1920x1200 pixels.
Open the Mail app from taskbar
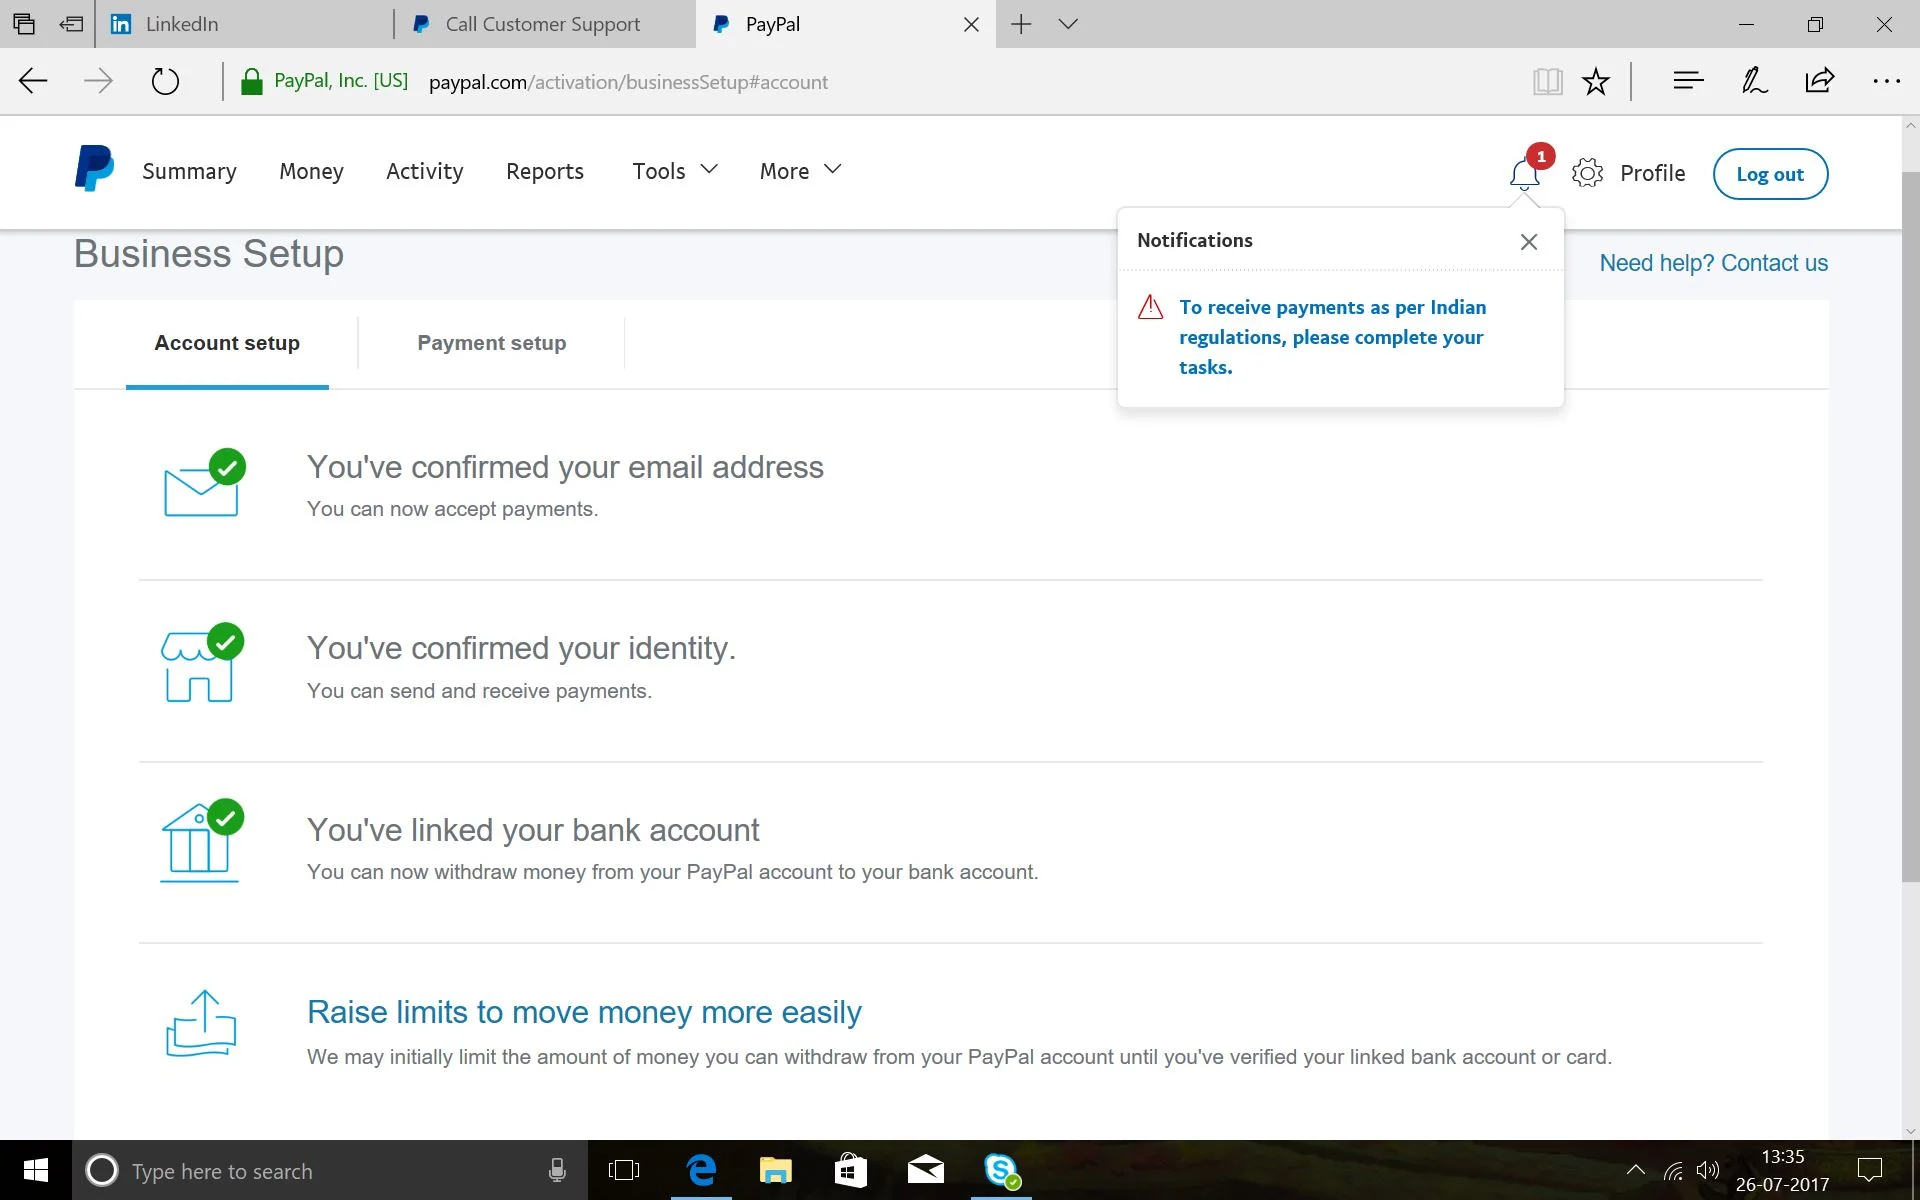(x=926, y=1170)
